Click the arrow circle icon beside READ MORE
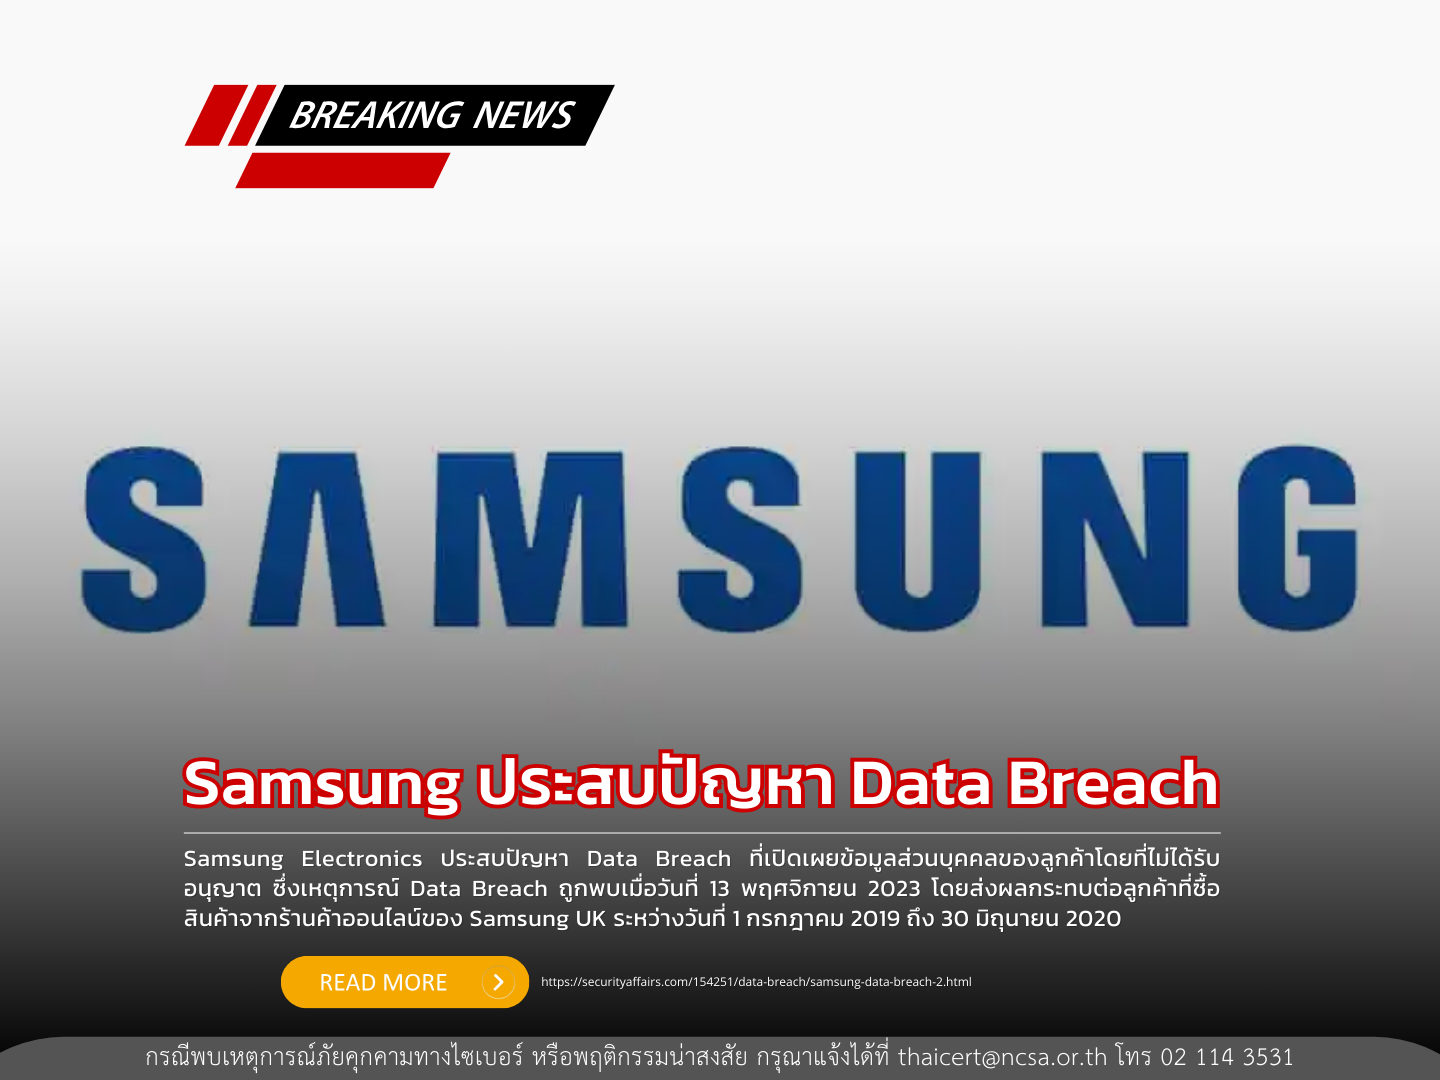The height and width of the screenshot is (1080, 1440). [x=498, y=982]
